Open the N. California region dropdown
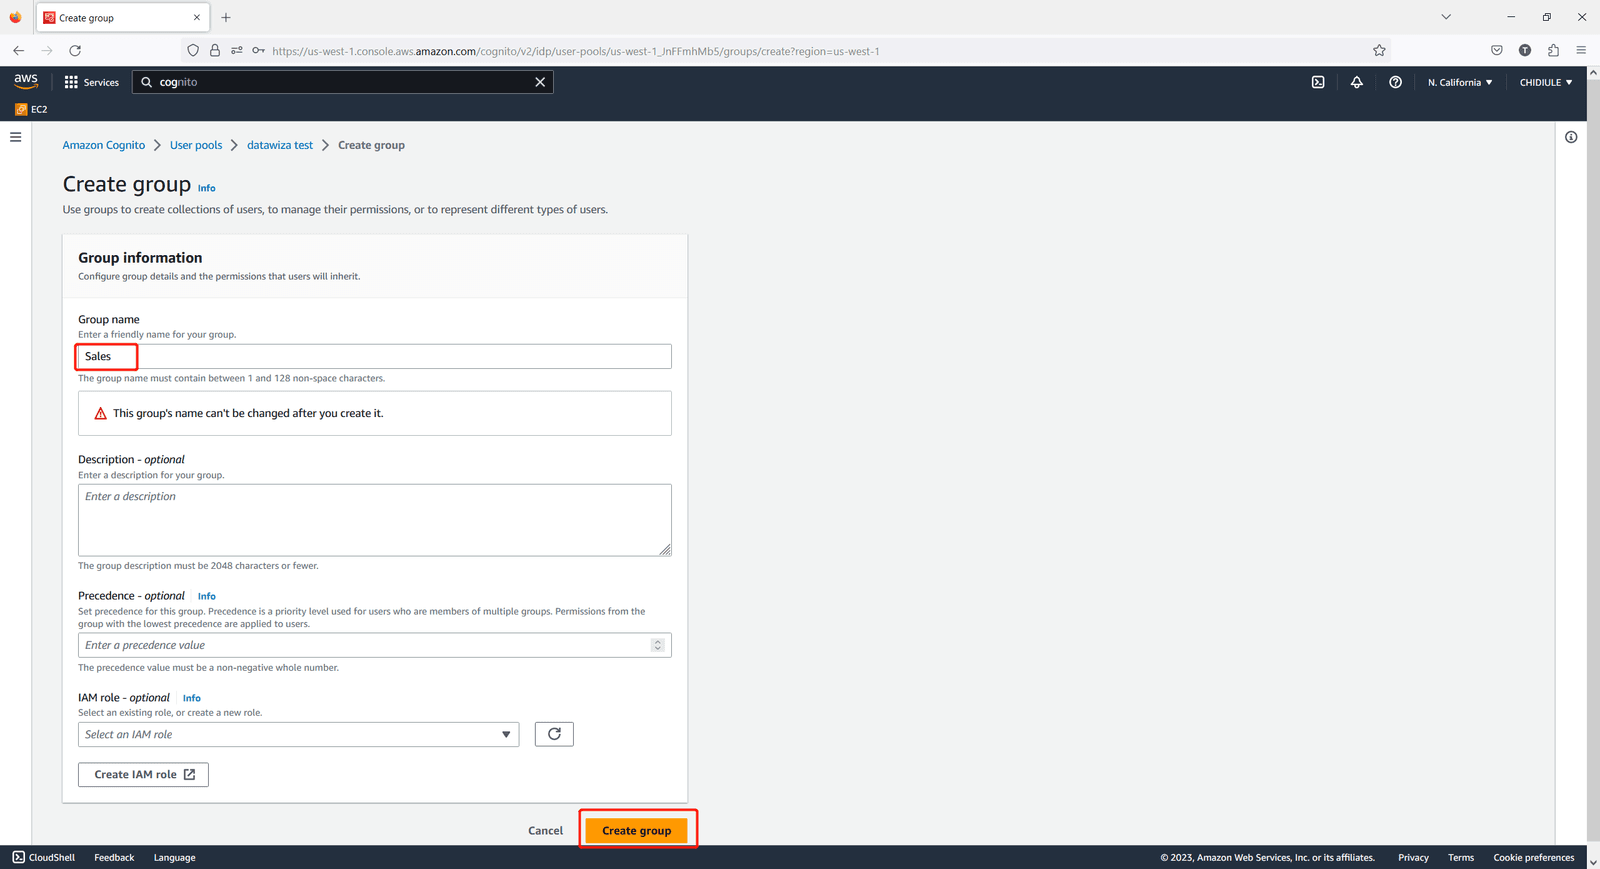Screen dimensions: 1600x869 [x=1460, y=82]
